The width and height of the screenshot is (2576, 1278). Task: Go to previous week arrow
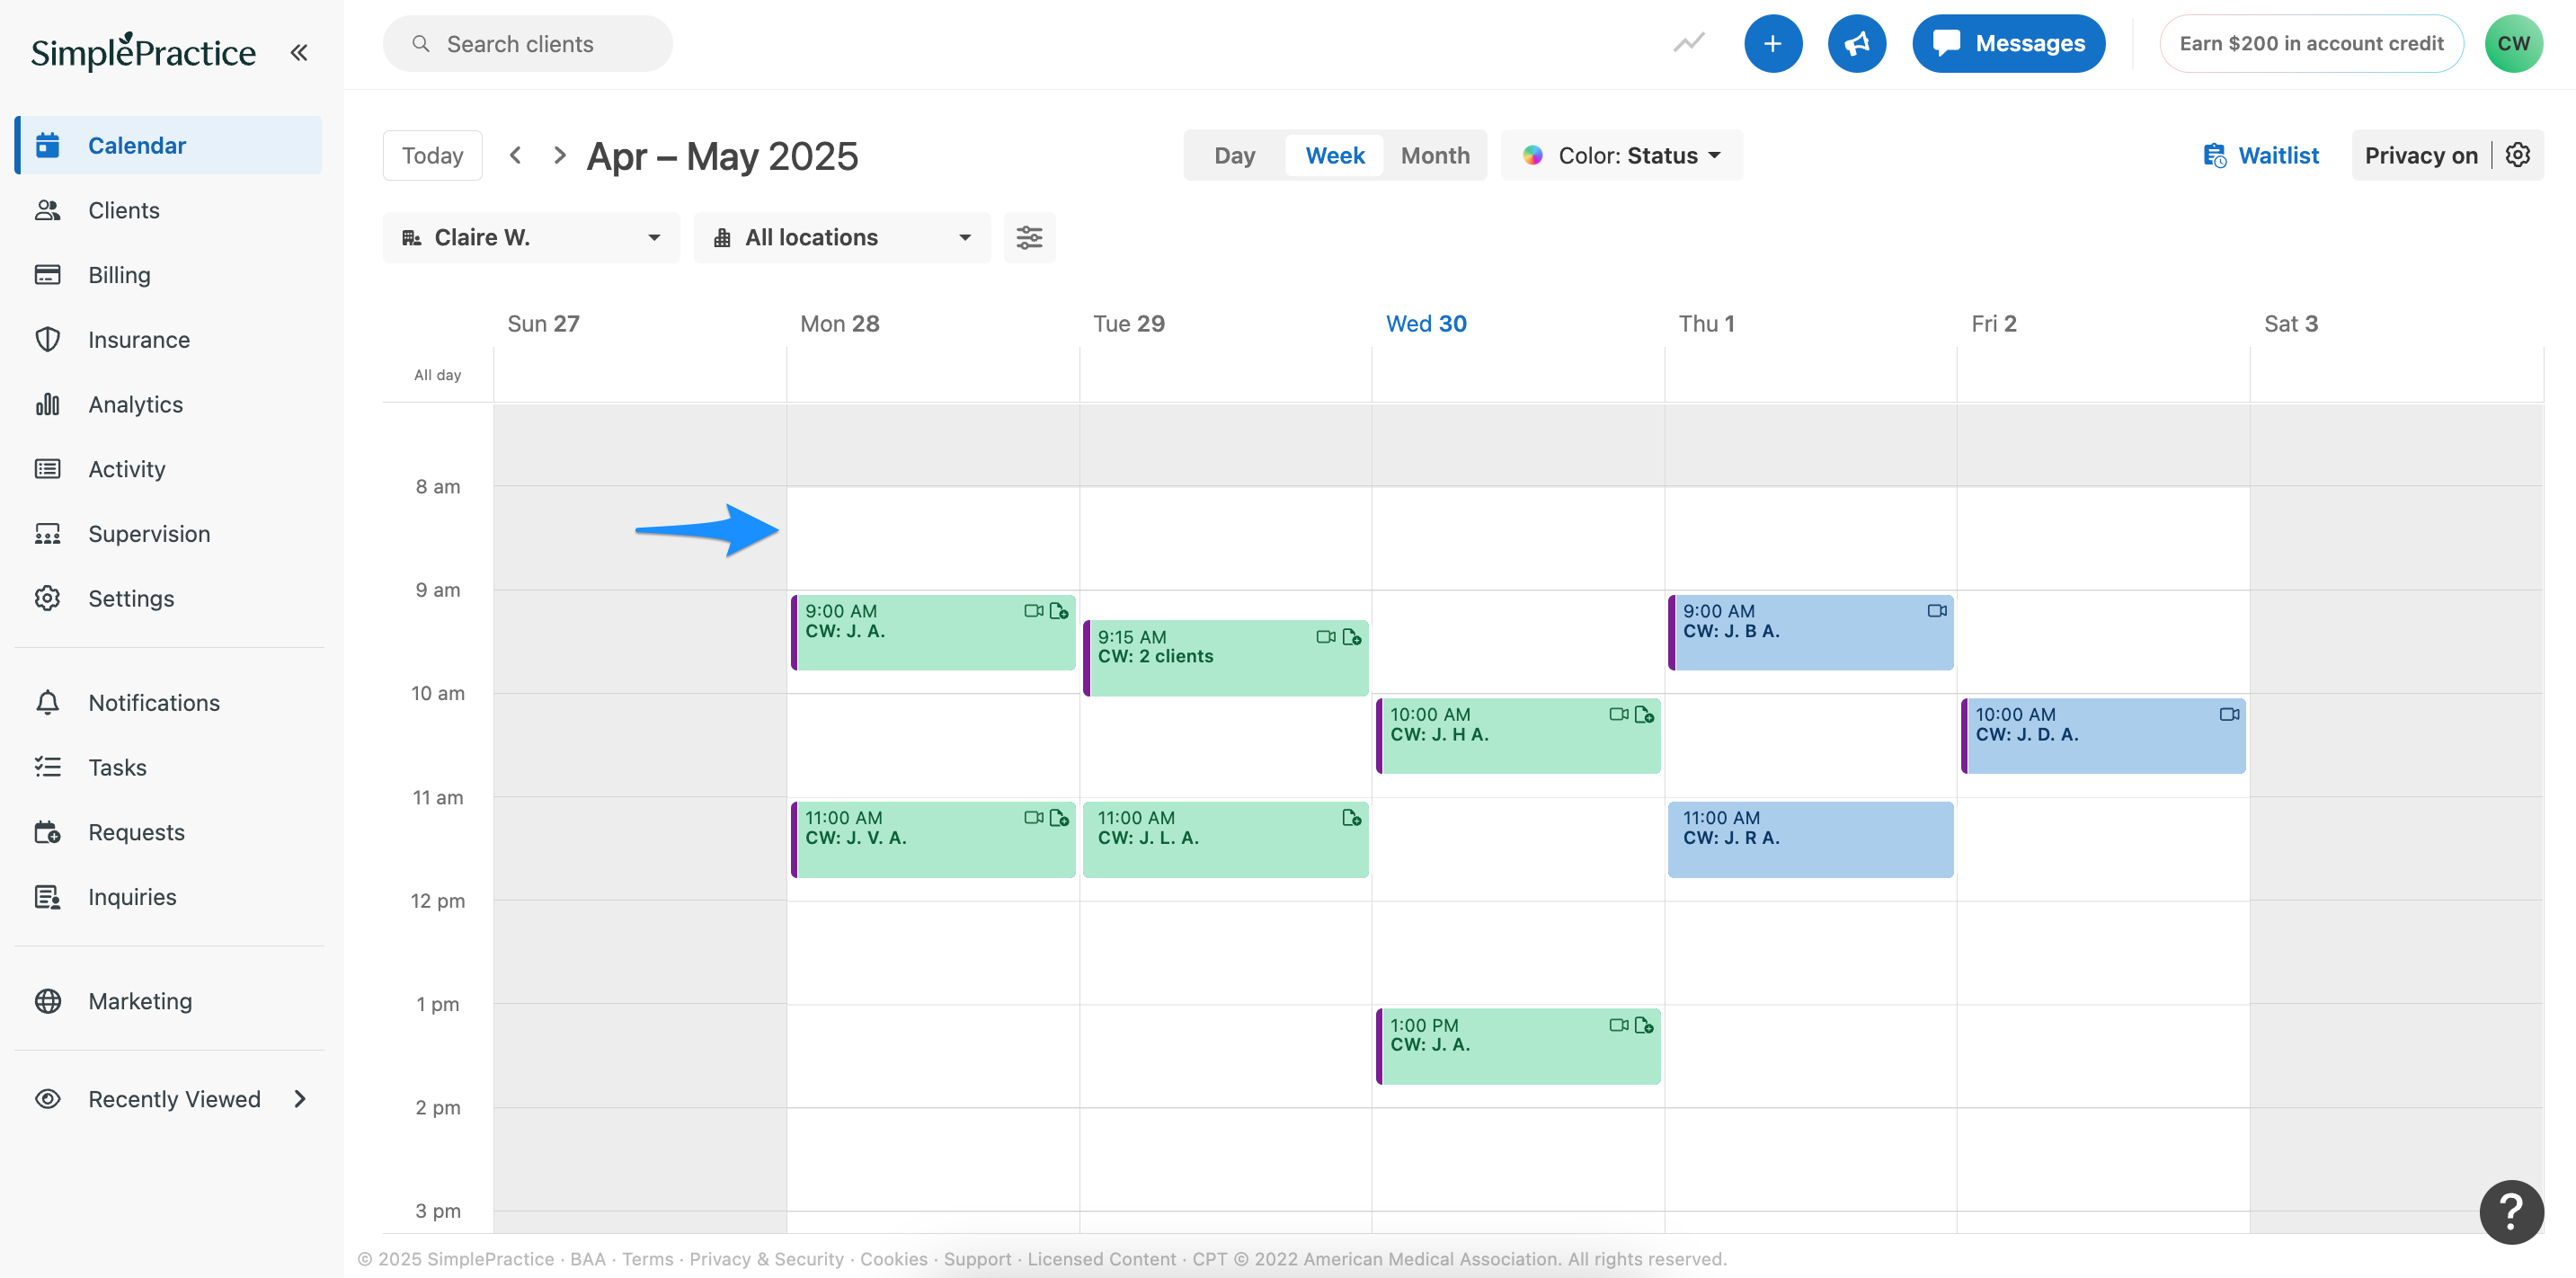pyautogui.click(x=515, y=155)
